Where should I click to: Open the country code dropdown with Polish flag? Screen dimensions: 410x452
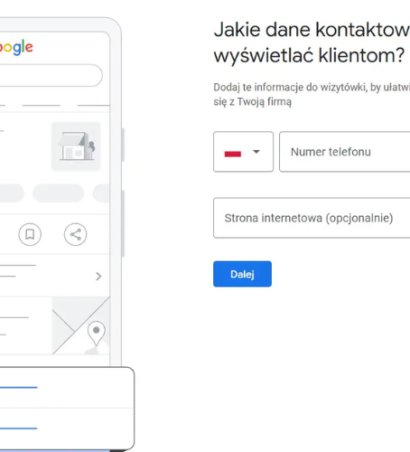coord(243,152)
